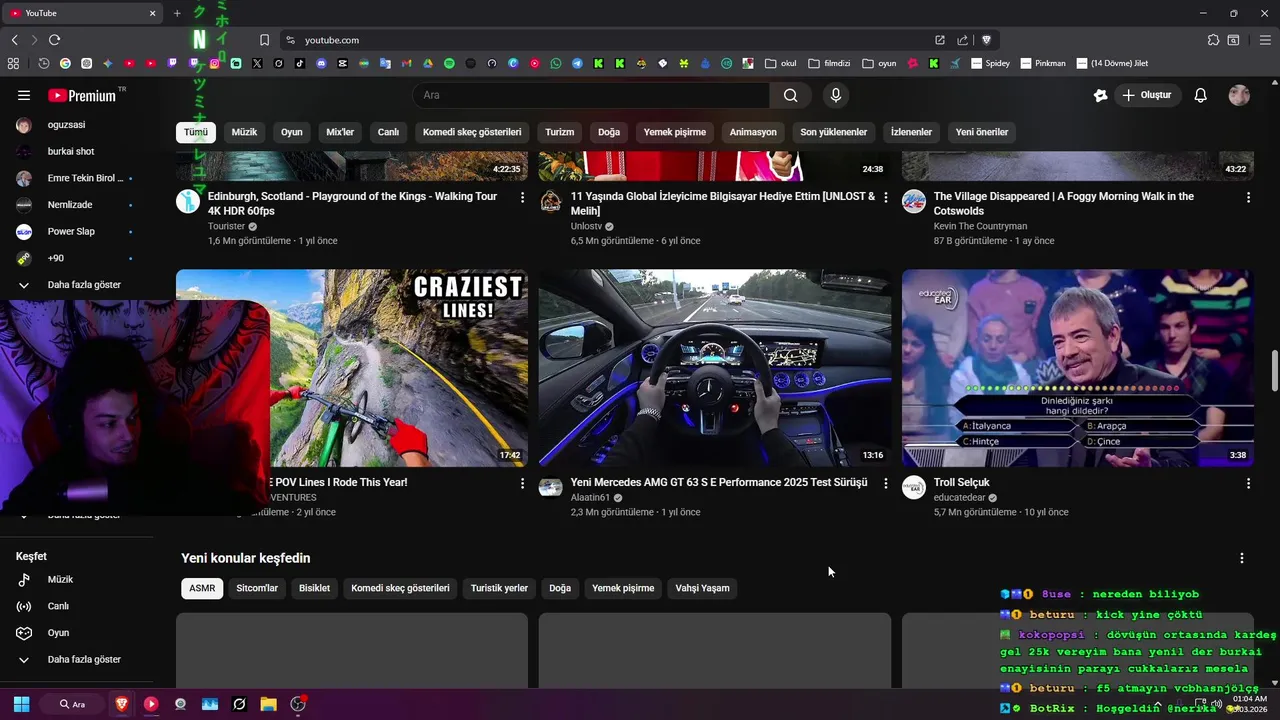Open the Instagram bookmark
Screen dimensions: 1280x720
(x=214, y=63)
